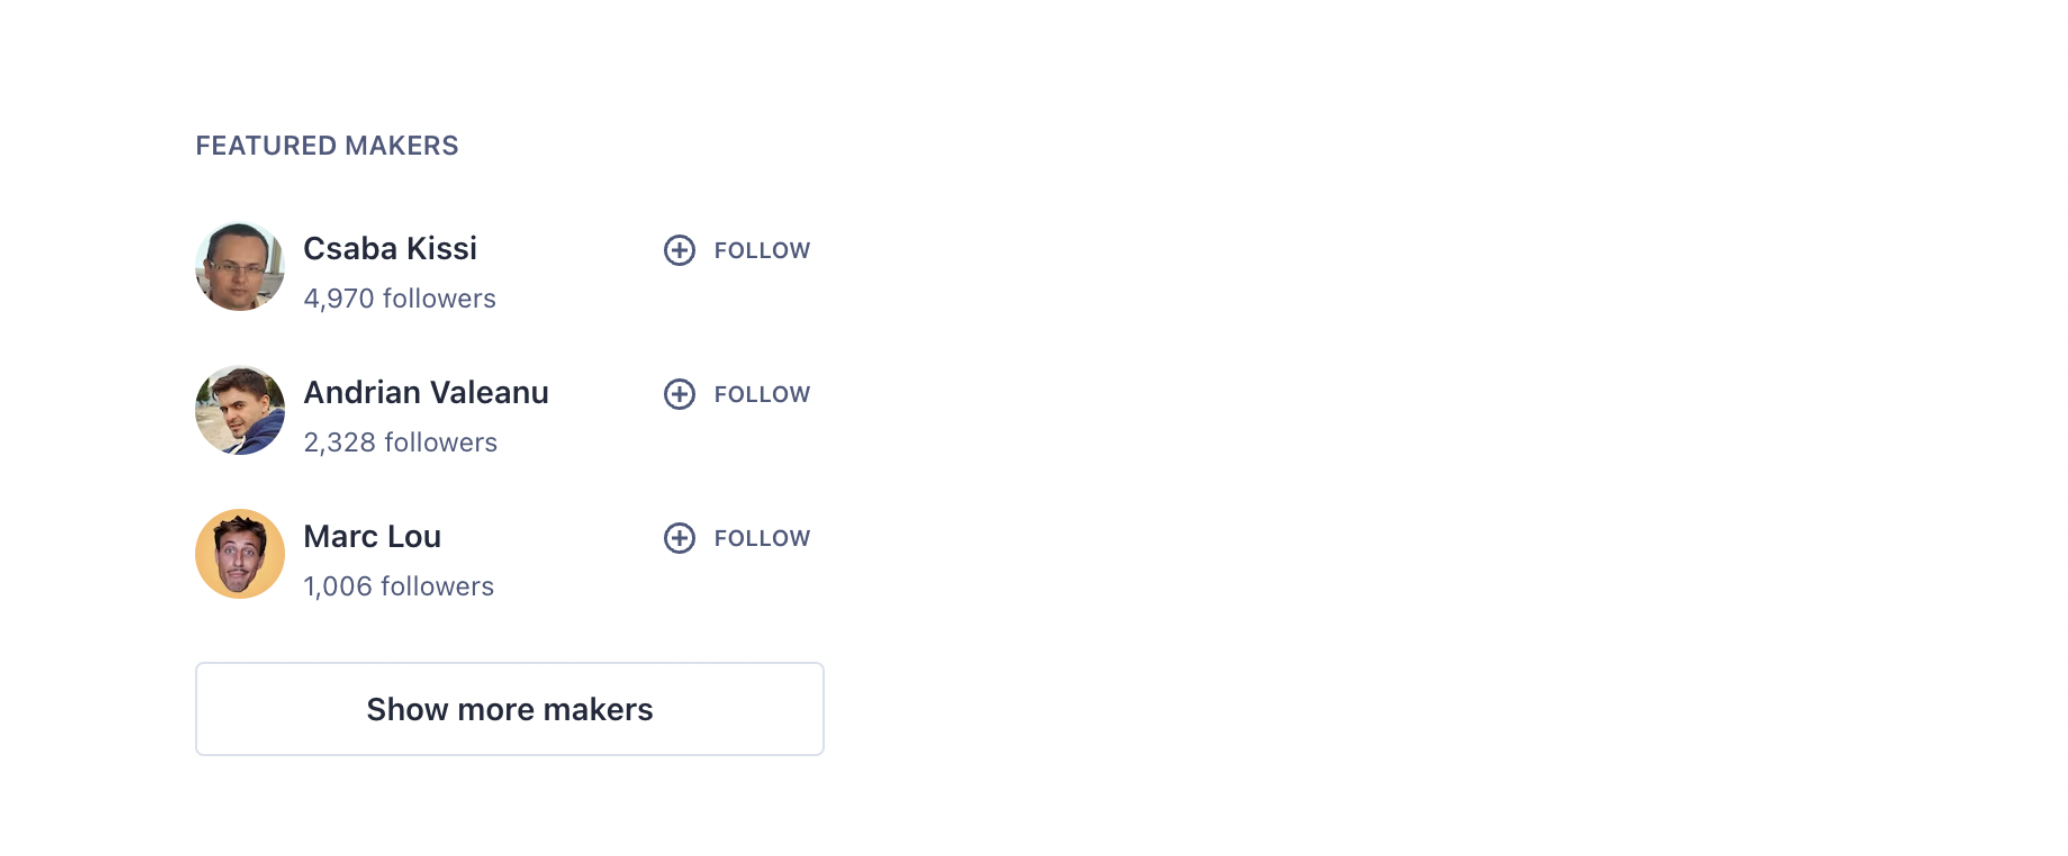Click the 2,328 followers count
2068x856 pixels.
tap(400, 443)
